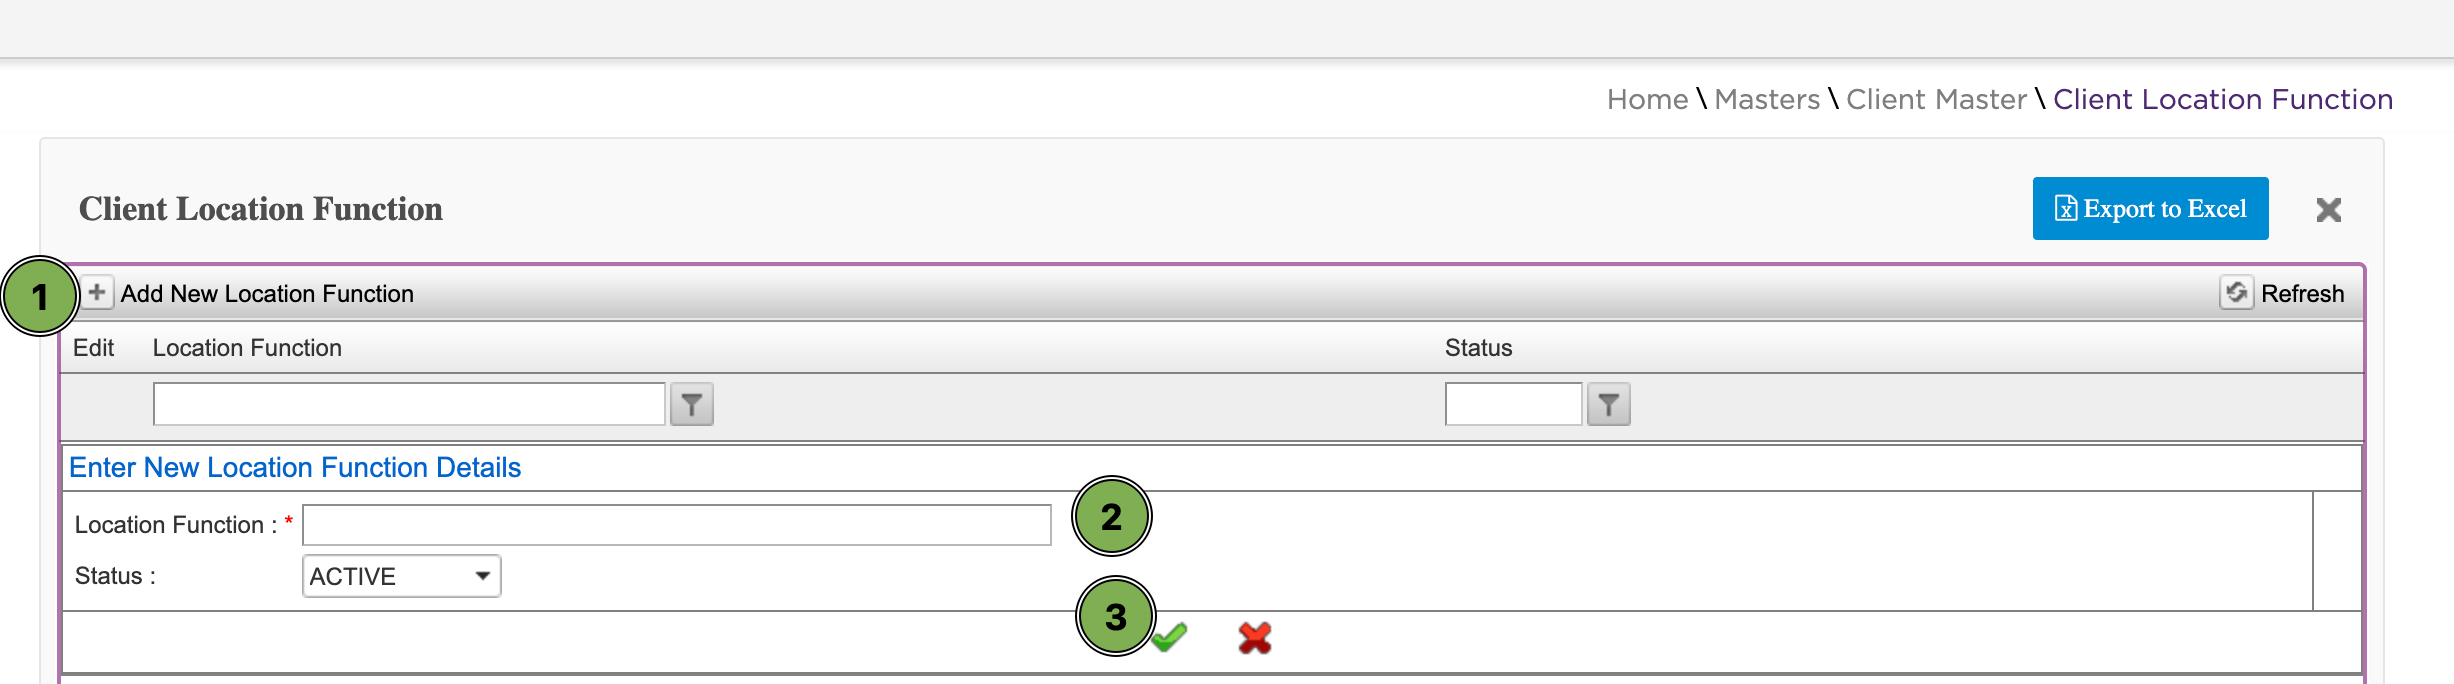The width and height of the screenshot is (2454, 684).
Task: Click filter funnel icon for Location Function column
Action: pos(691,405)
